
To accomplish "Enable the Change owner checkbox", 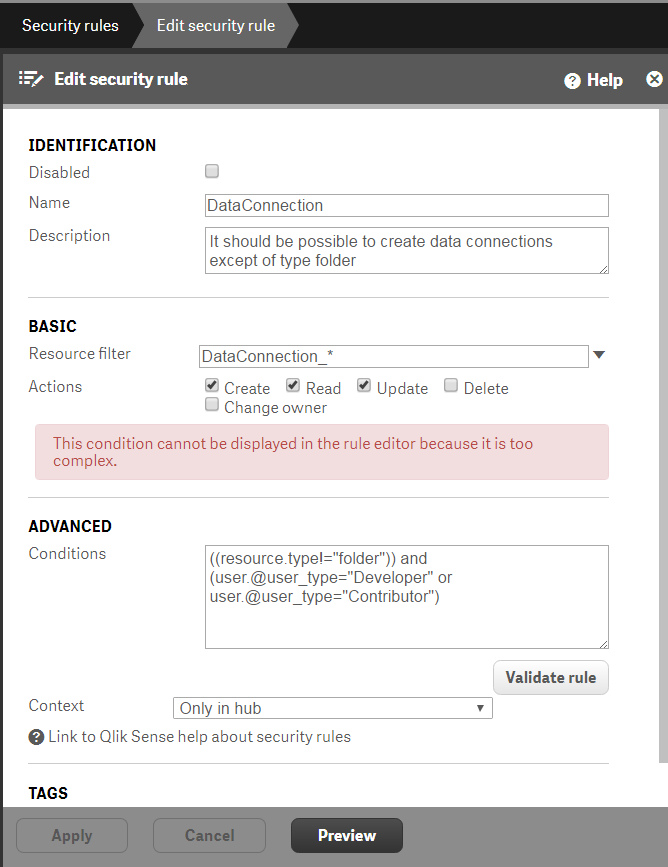I will (212, 405).
